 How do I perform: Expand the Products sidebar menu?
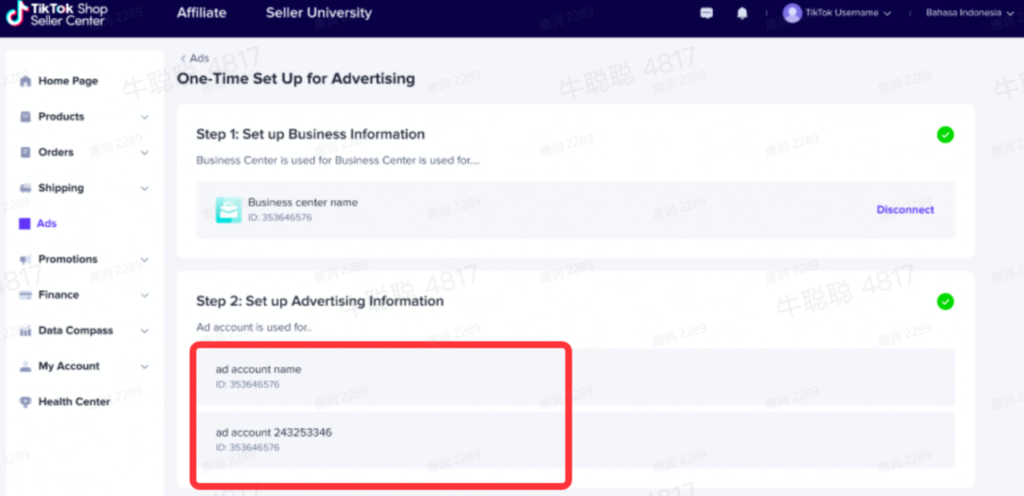click(x=144, y=117)
